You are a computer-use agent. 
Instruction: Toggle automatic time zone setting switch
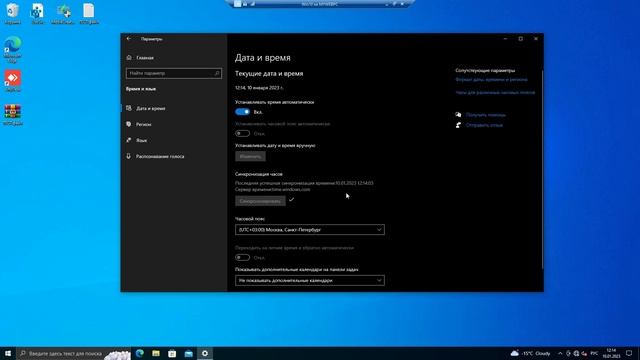tap(242, 133)
